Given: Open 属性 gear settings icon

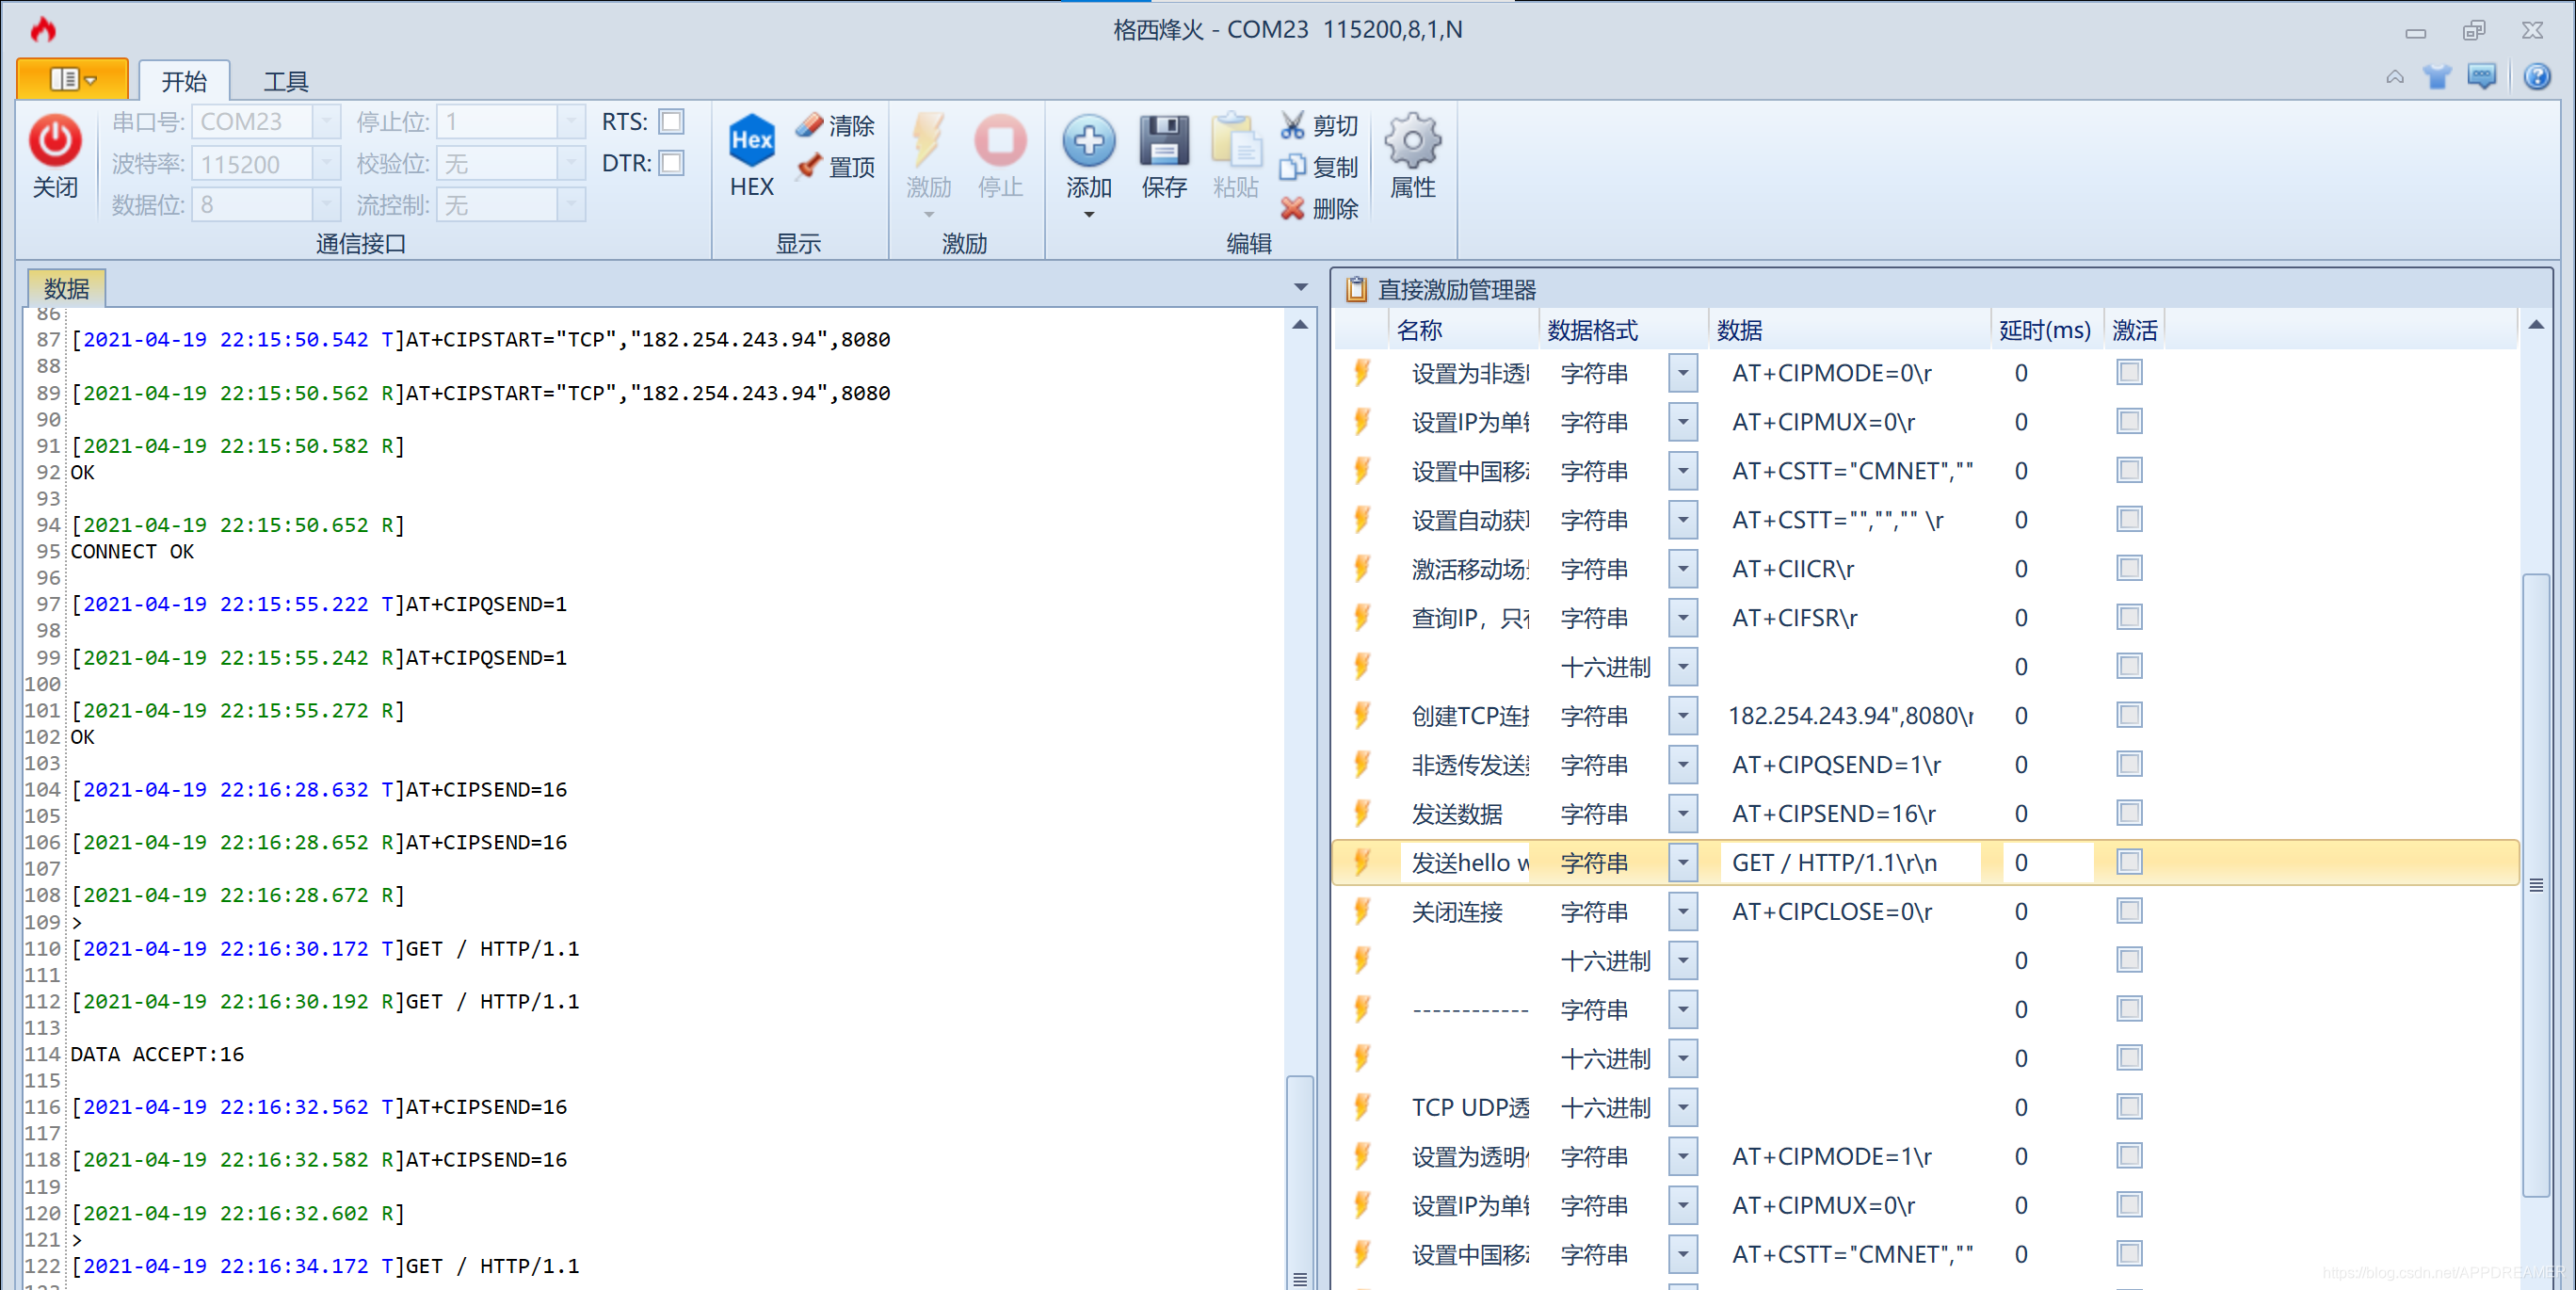Looking at the screenshot, I should click(1412, 140).
